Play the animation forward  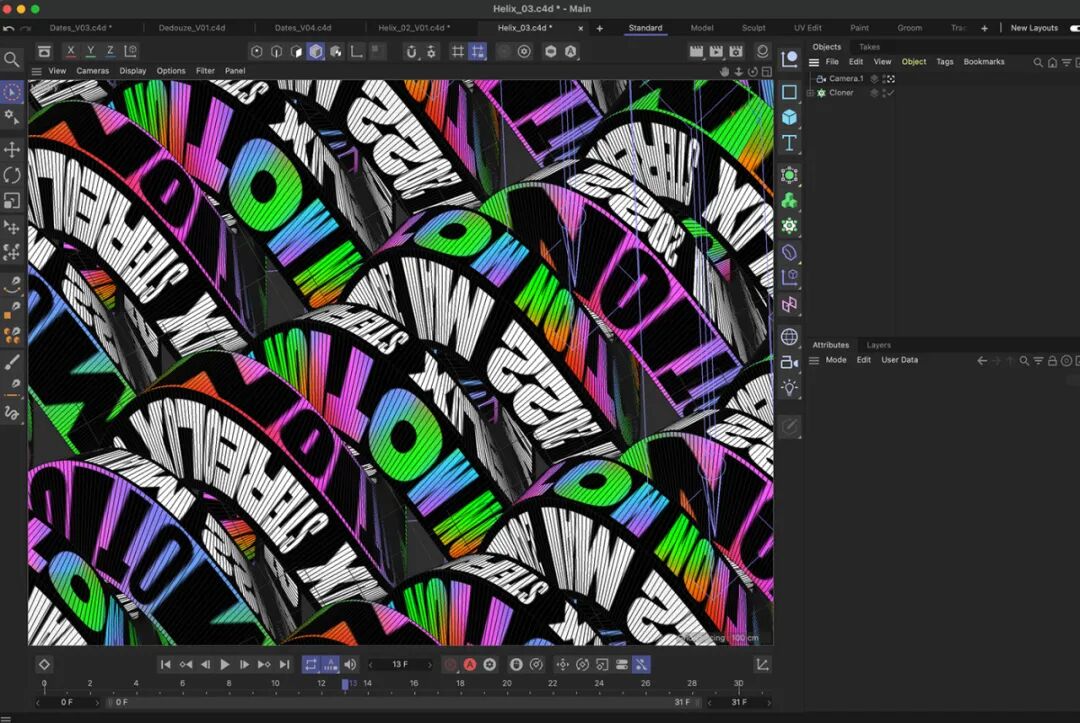(x=225, y=664)
